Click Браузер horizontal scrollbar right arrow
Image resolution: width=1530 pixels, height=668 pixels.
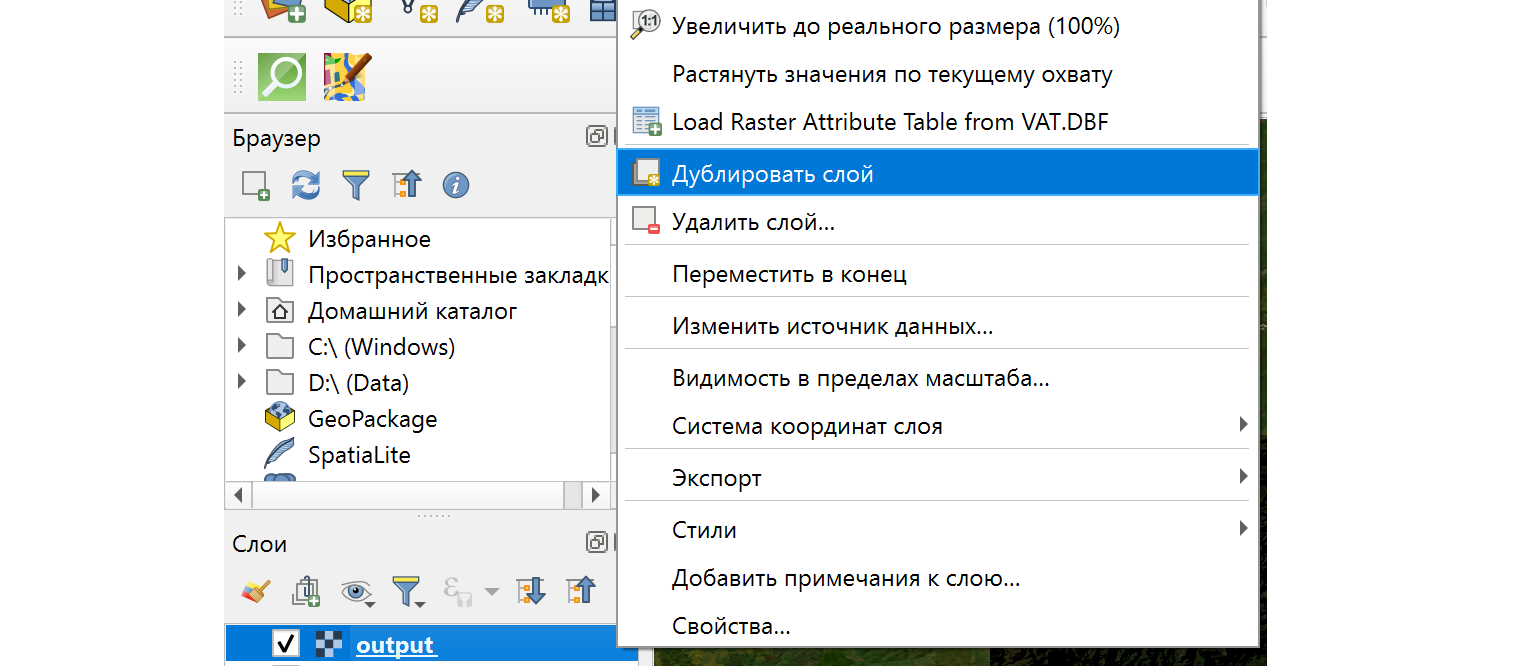click(596, 494)
